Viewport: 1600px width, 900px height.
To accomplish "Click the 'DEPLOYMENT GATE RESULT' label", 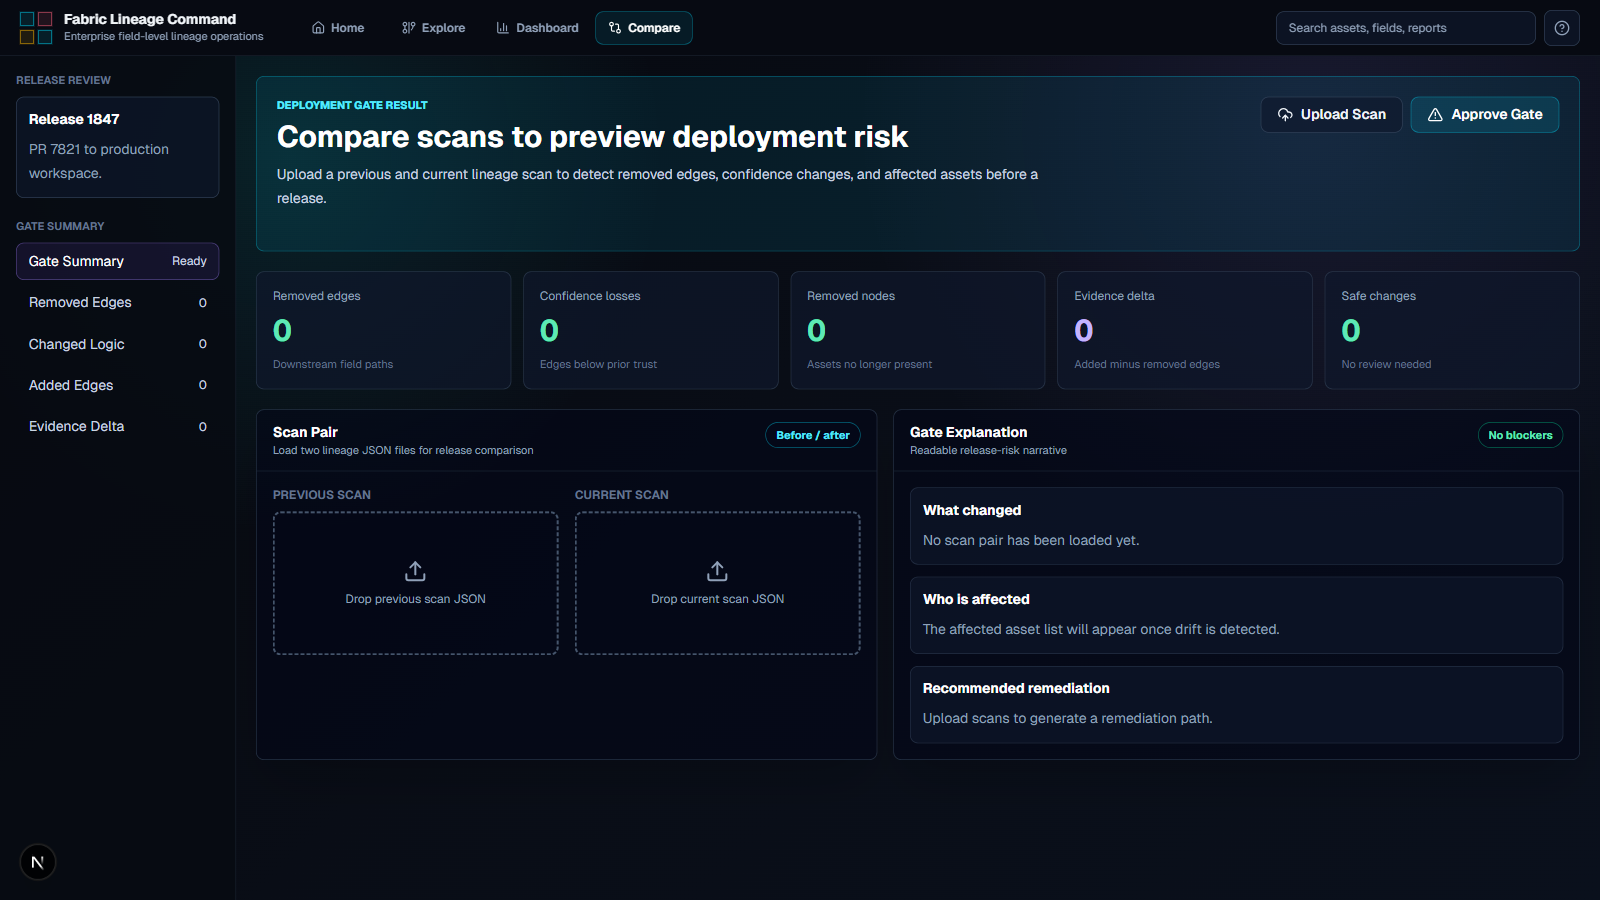I will 352,105.
